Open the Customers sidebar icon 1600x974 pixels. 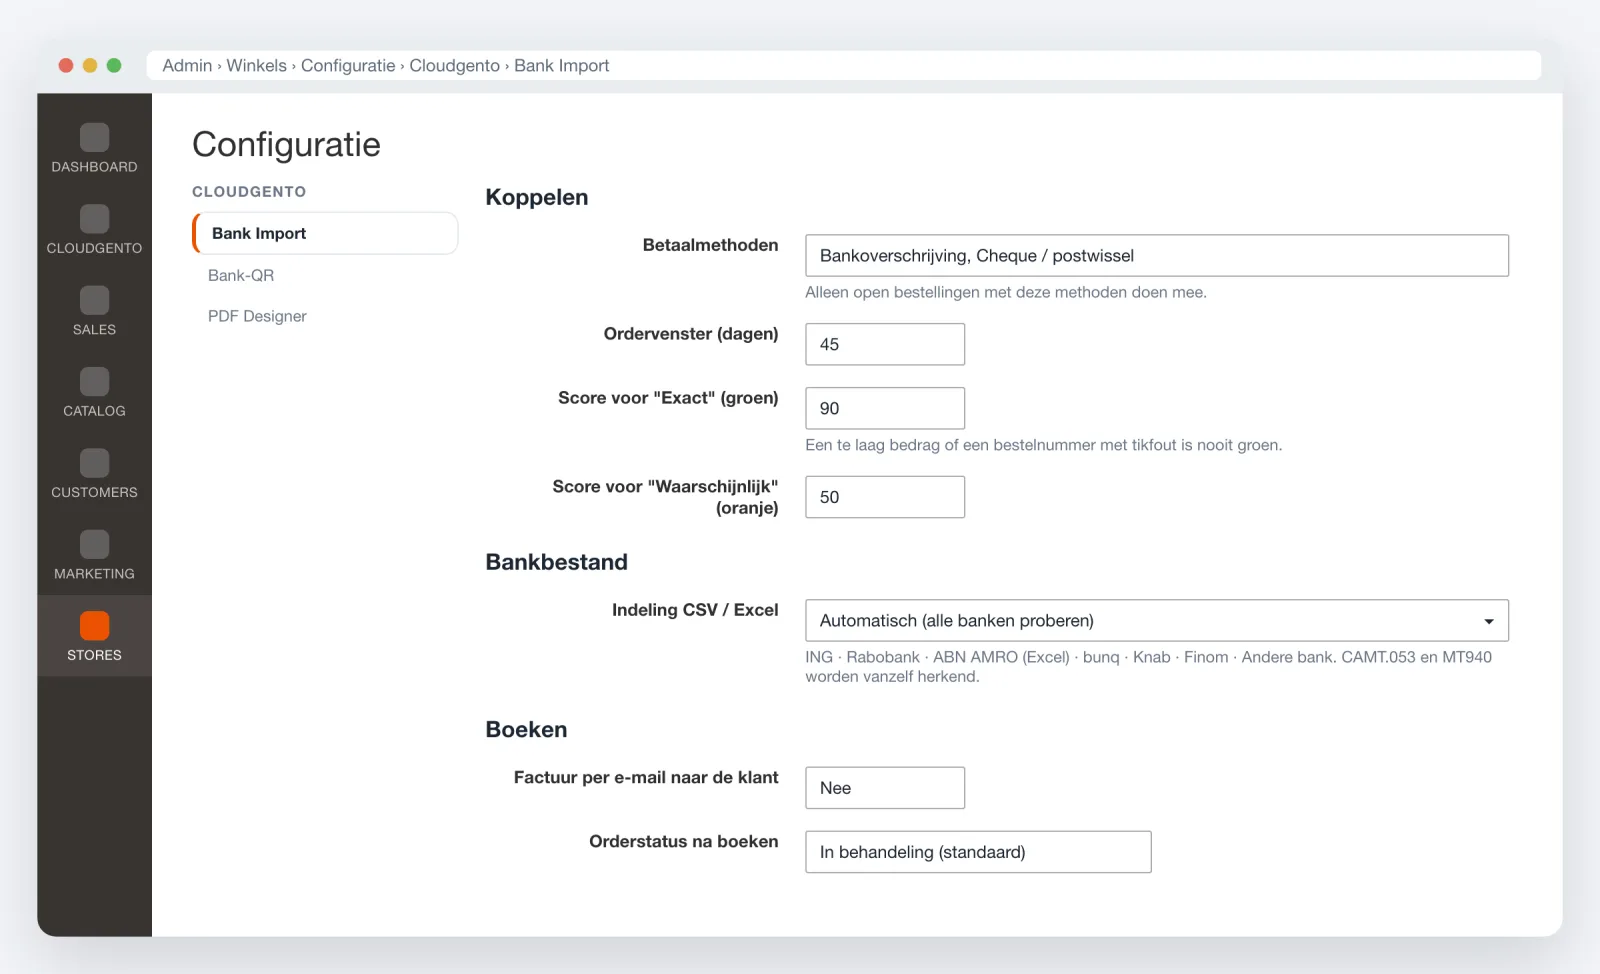(x=94, y=463)
